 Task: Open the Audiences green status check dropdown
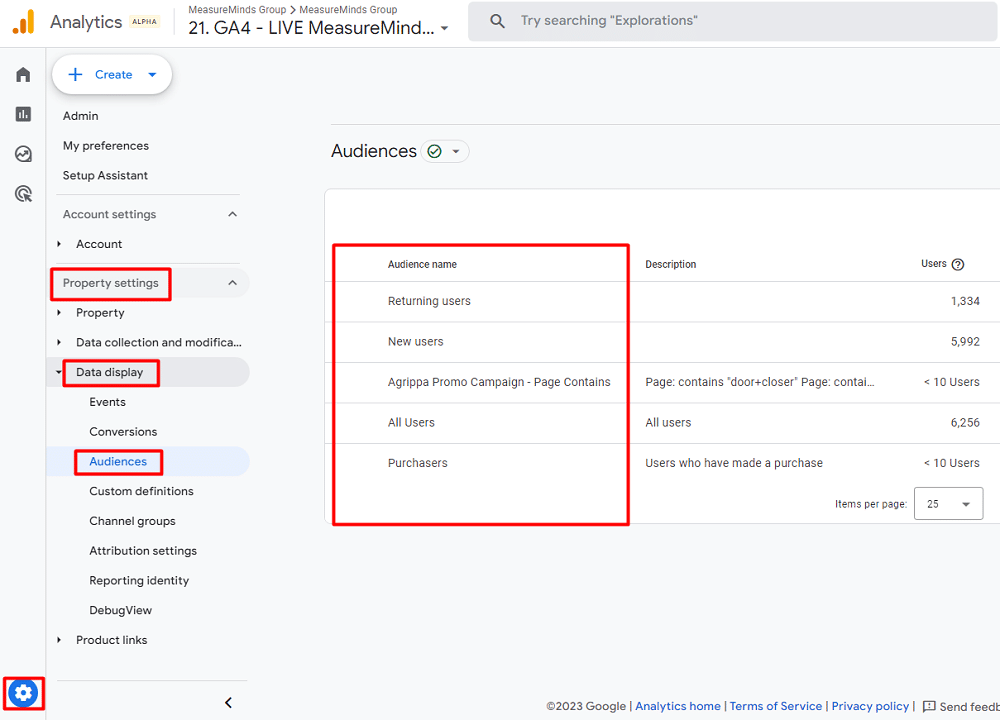[445, 151]
